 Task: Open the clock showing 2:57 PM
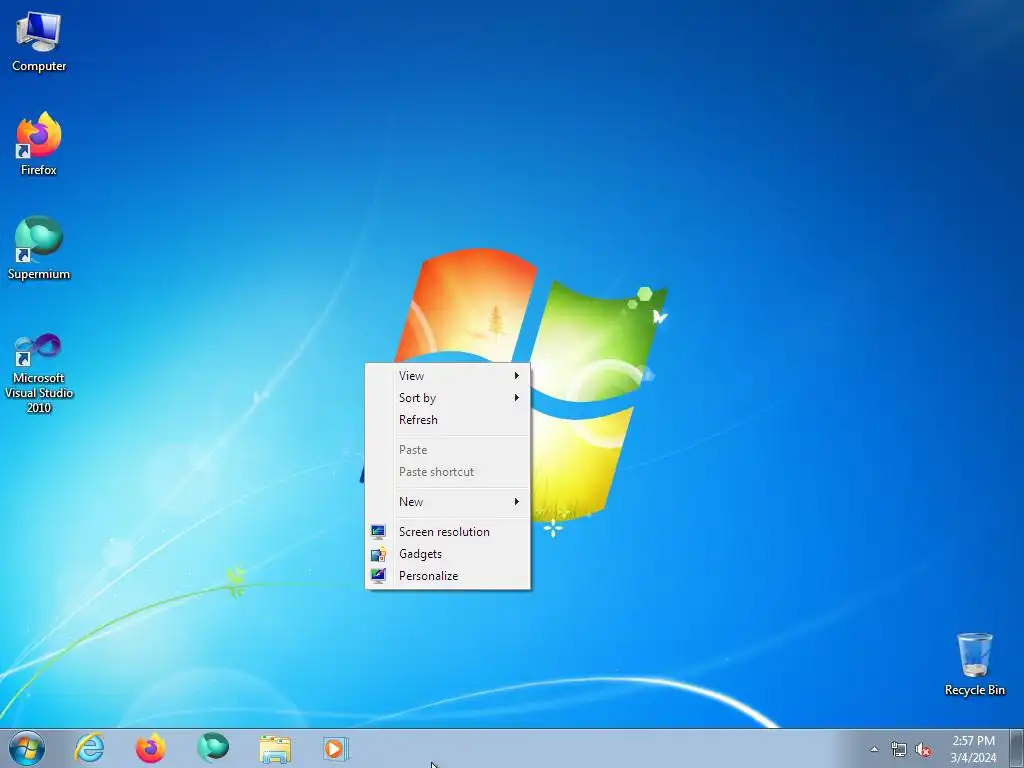click(x=973, y=749)
